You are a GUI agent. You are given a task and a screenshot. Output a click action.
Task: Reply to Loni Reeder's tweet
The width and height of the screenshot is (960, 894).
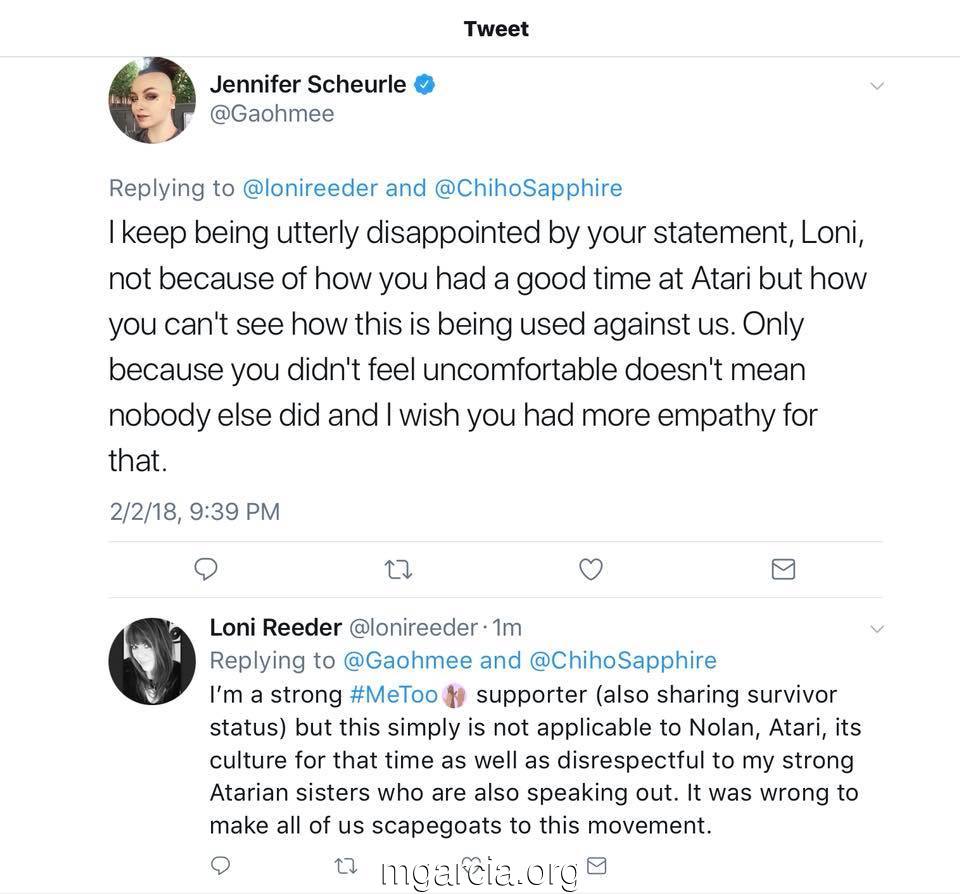click(x=220, y=865)
